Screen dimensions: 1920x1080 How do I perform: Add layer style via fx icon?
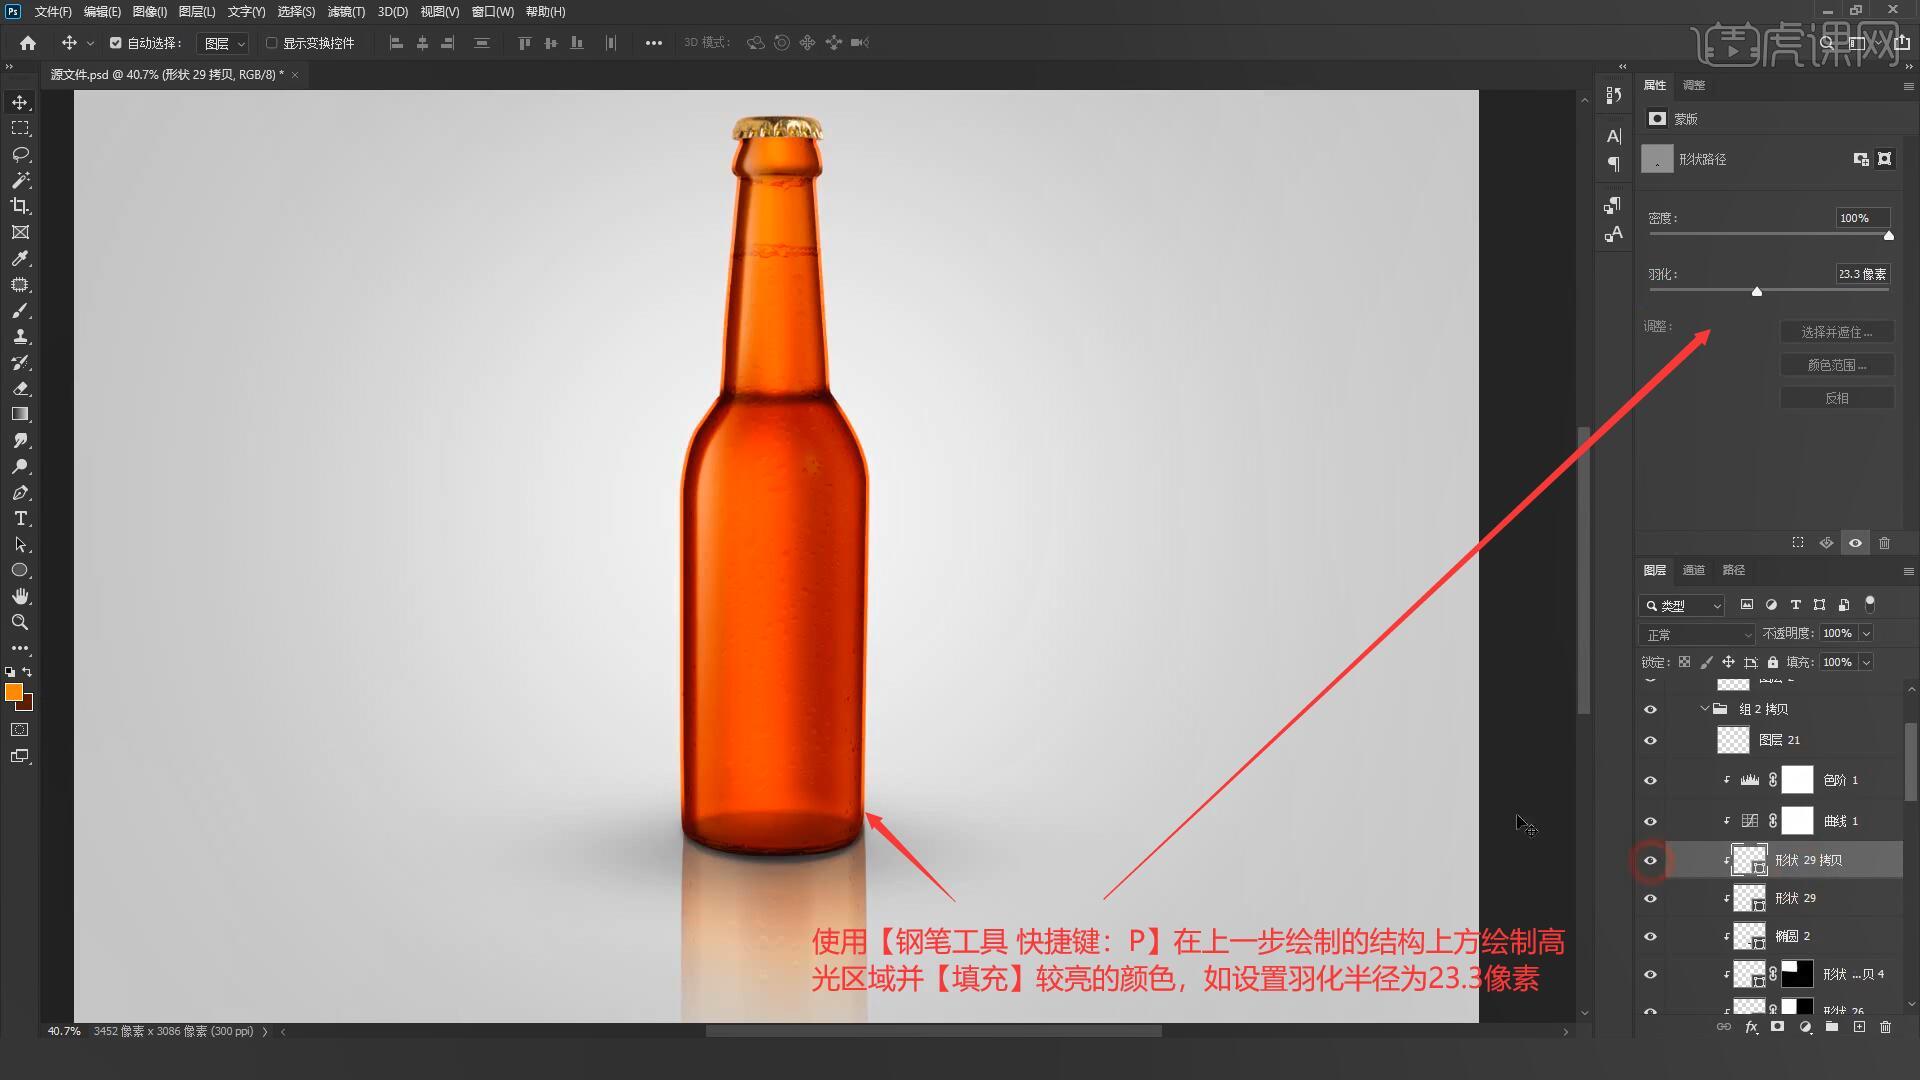[x=1751, y=1027]
